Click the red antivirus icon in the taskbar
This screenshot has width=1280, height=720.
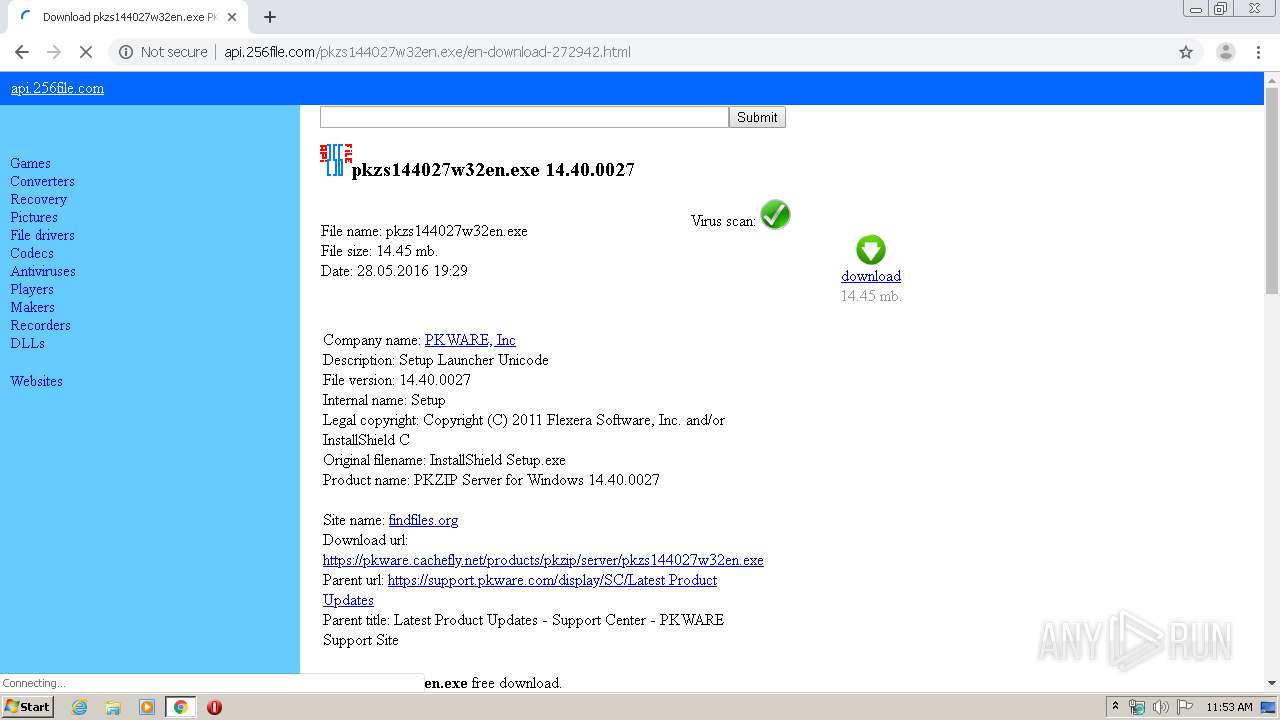[x=214, y=707]
